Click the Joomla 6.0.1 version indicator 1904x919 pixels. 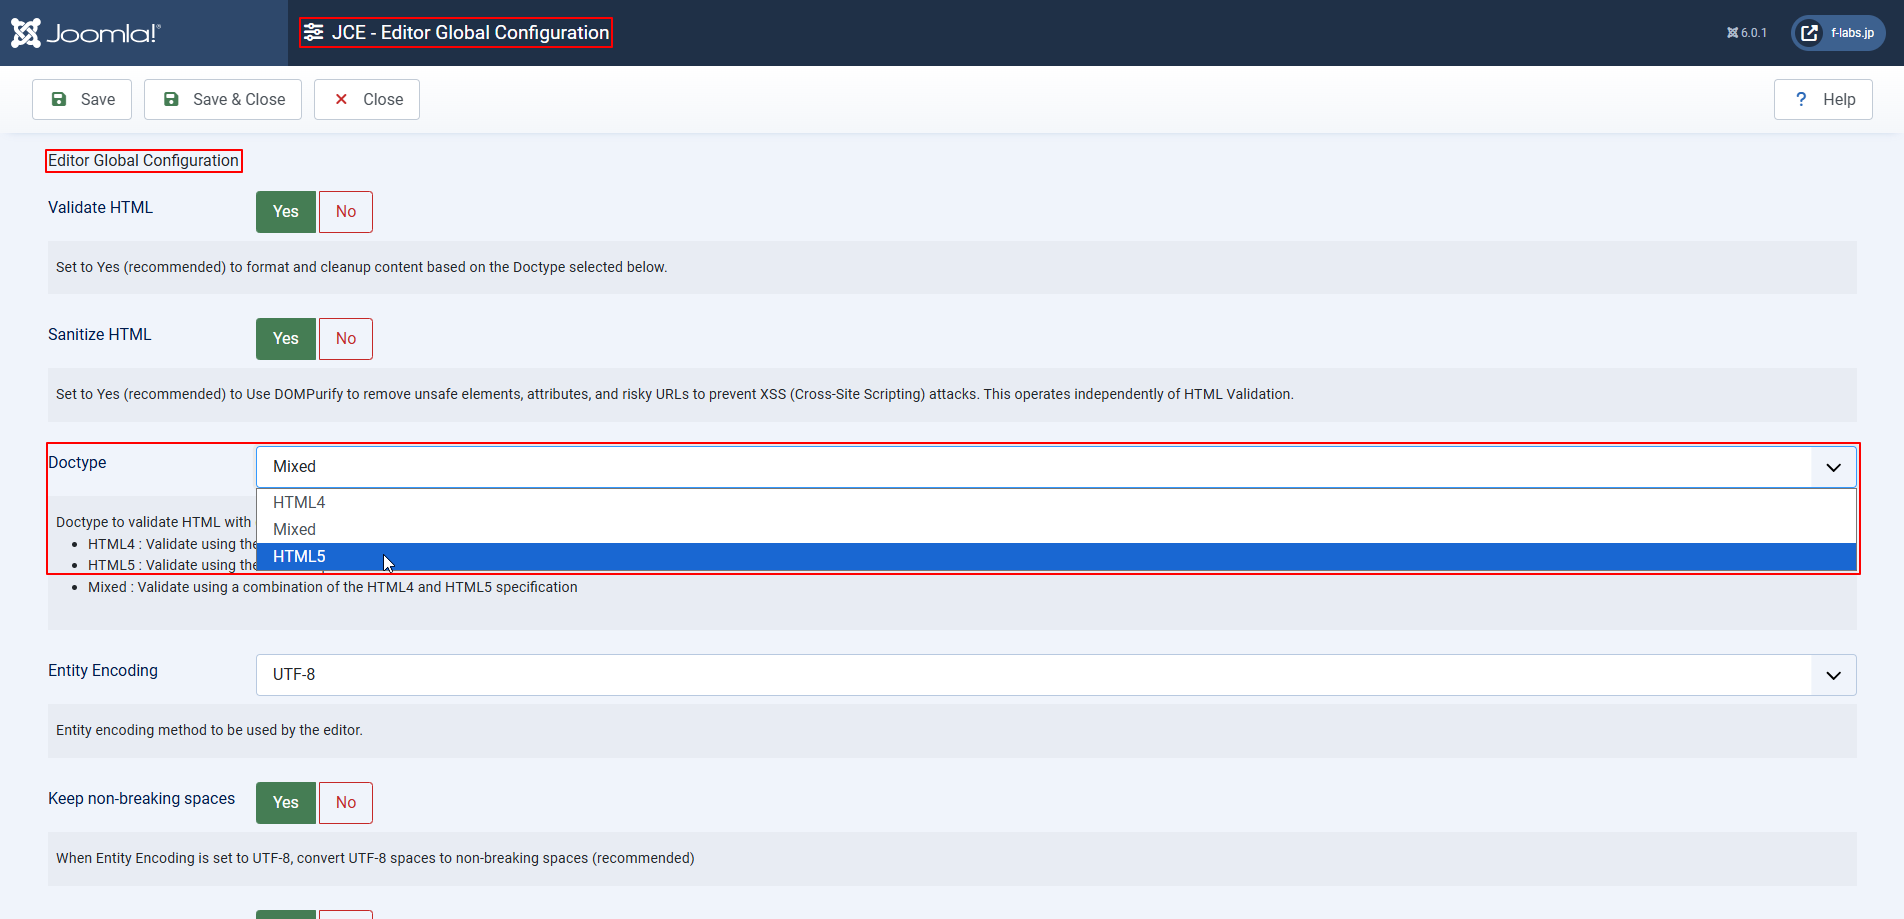(1746, 33)
